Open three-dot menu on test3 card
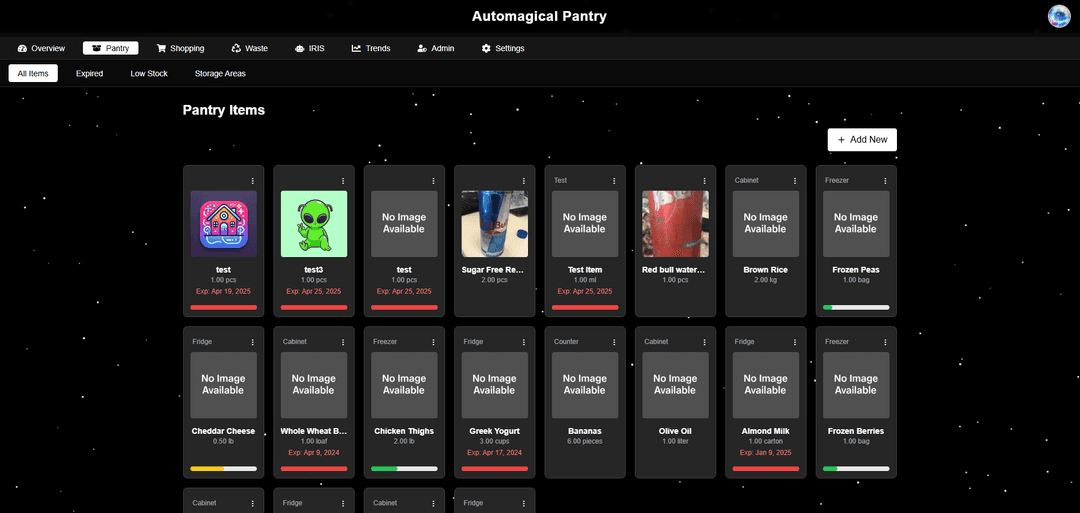The height and width of the screenshot is (513, 1080). point(343,180)
